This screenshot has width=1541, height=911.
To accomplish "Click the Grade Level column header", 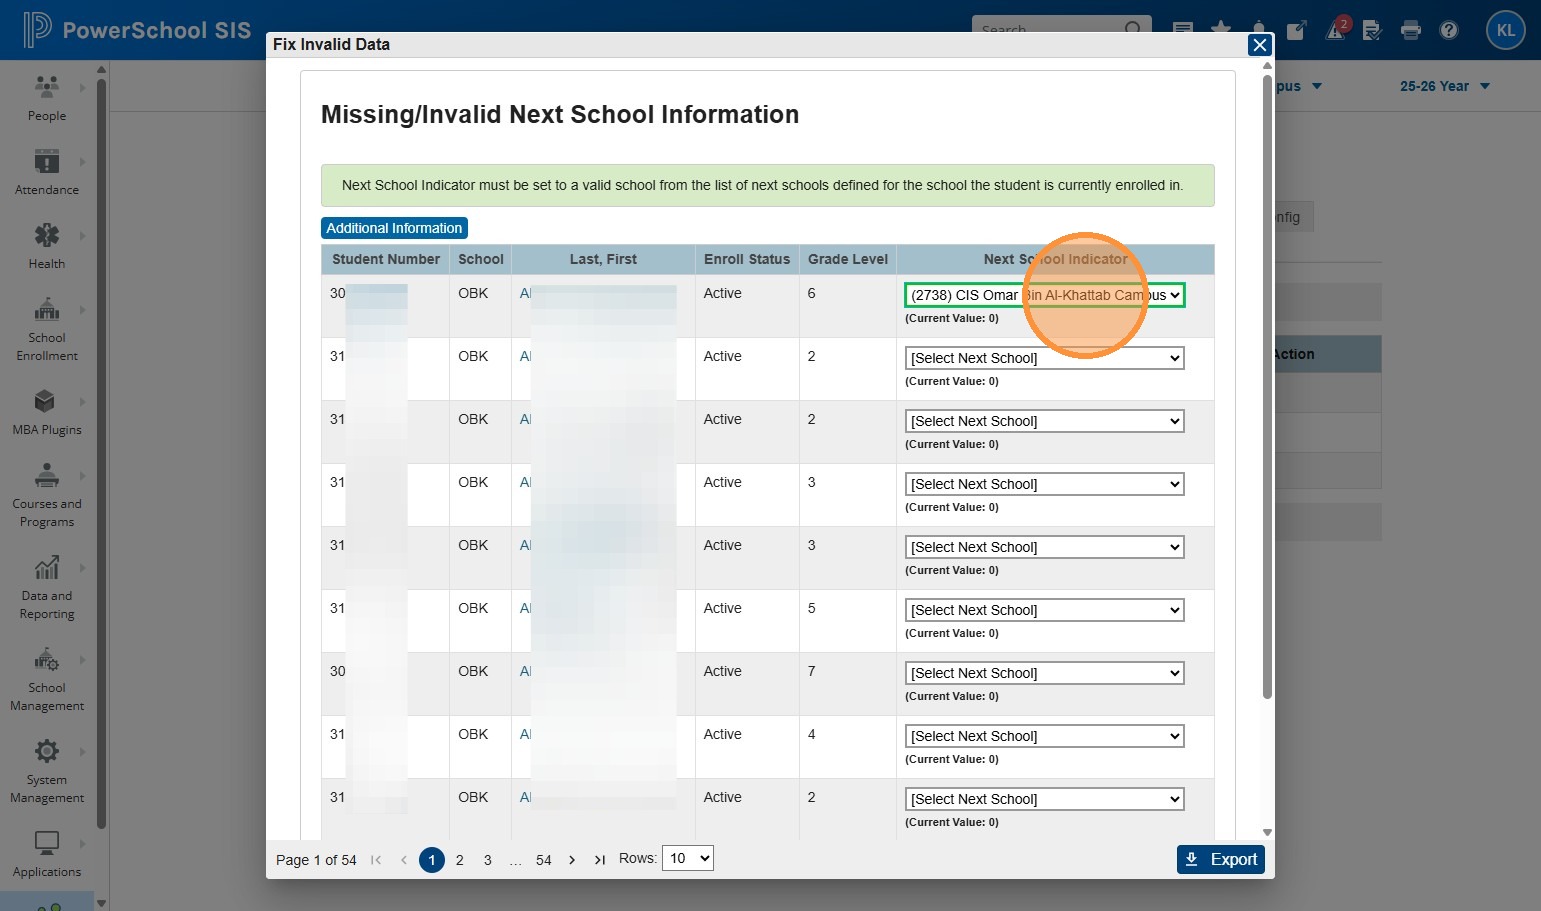I will (x=848, y=259).
